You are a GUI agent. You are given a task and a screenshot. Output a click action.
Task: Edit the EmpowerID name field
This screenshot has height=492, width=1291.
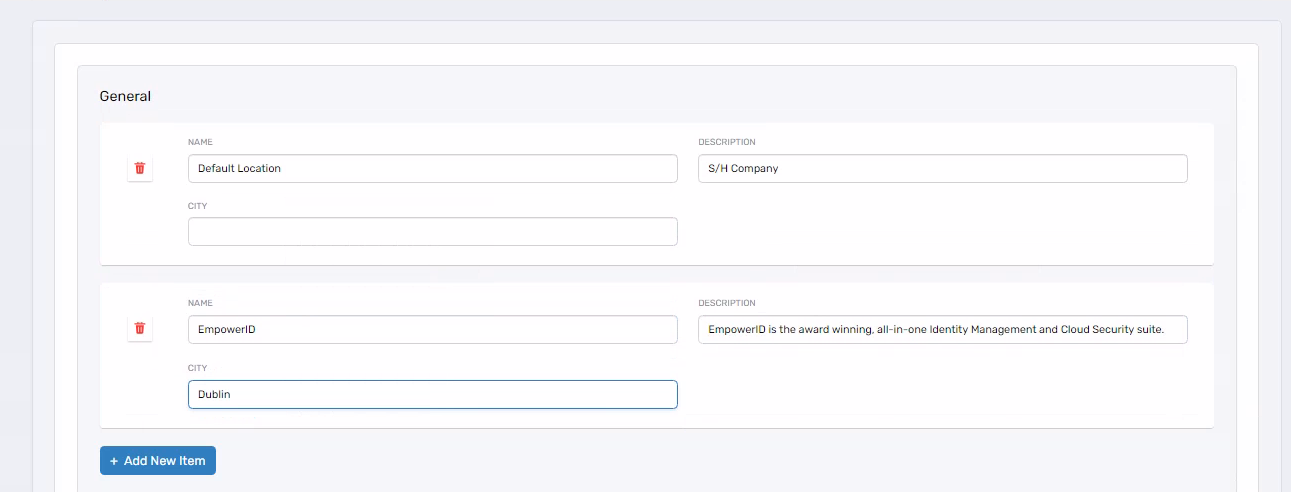tap(433, 329)
